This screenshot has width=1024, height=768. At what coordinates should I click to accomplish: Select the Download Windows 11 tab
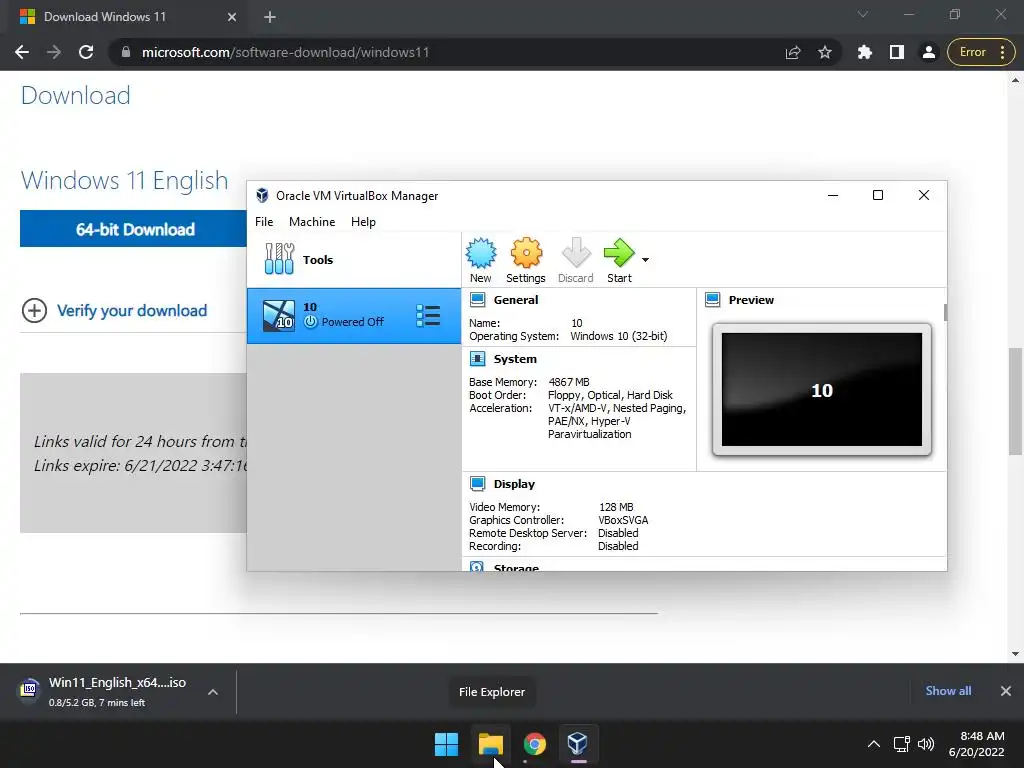(x=128, y=17)
